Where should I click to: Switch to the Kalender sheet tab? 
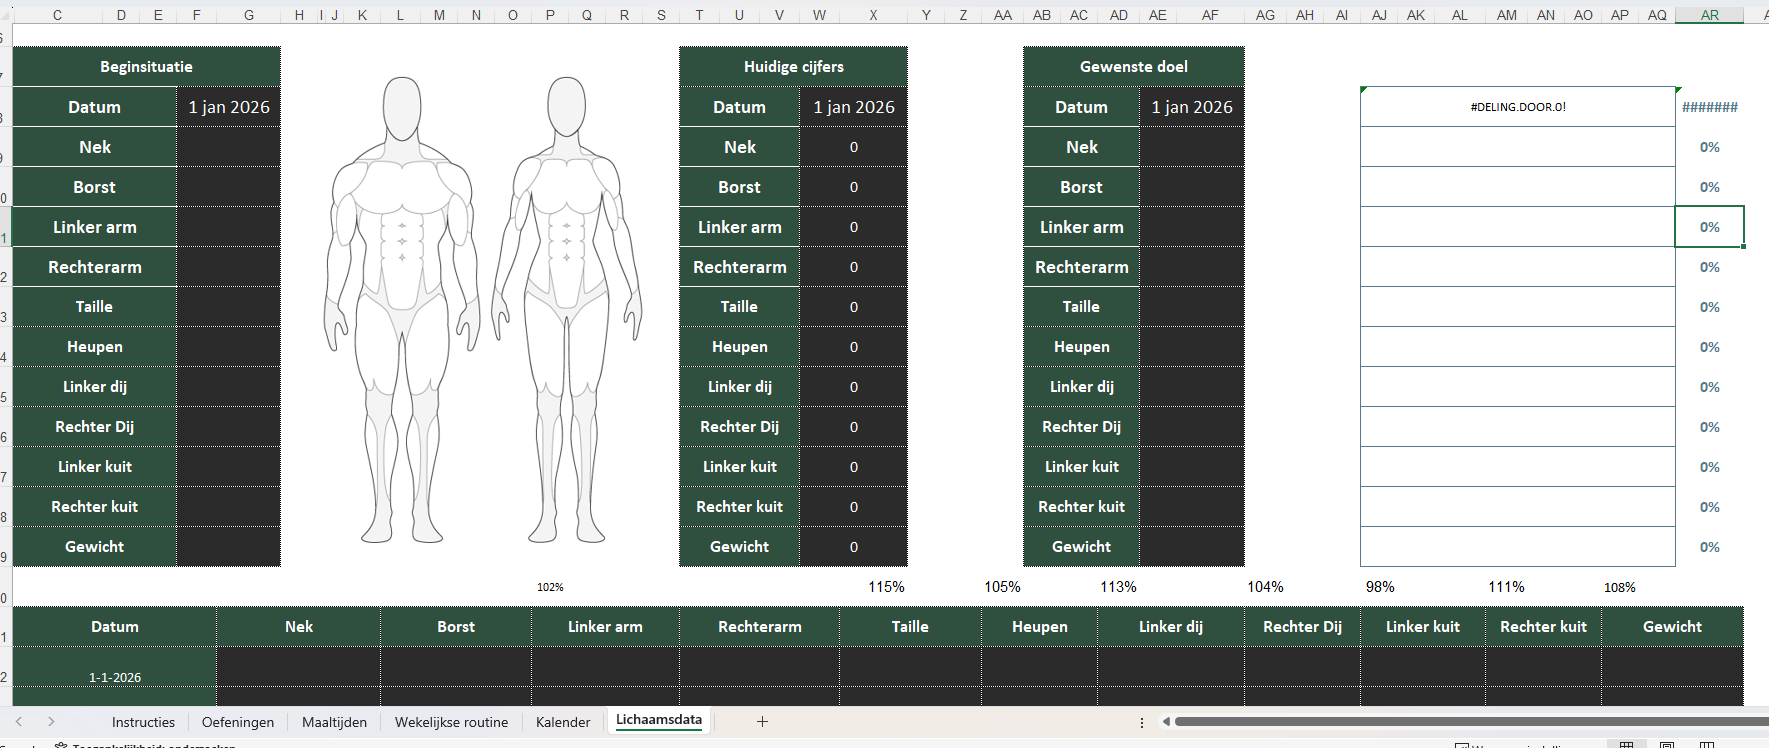pyautogui.click(x=563, y=722)
